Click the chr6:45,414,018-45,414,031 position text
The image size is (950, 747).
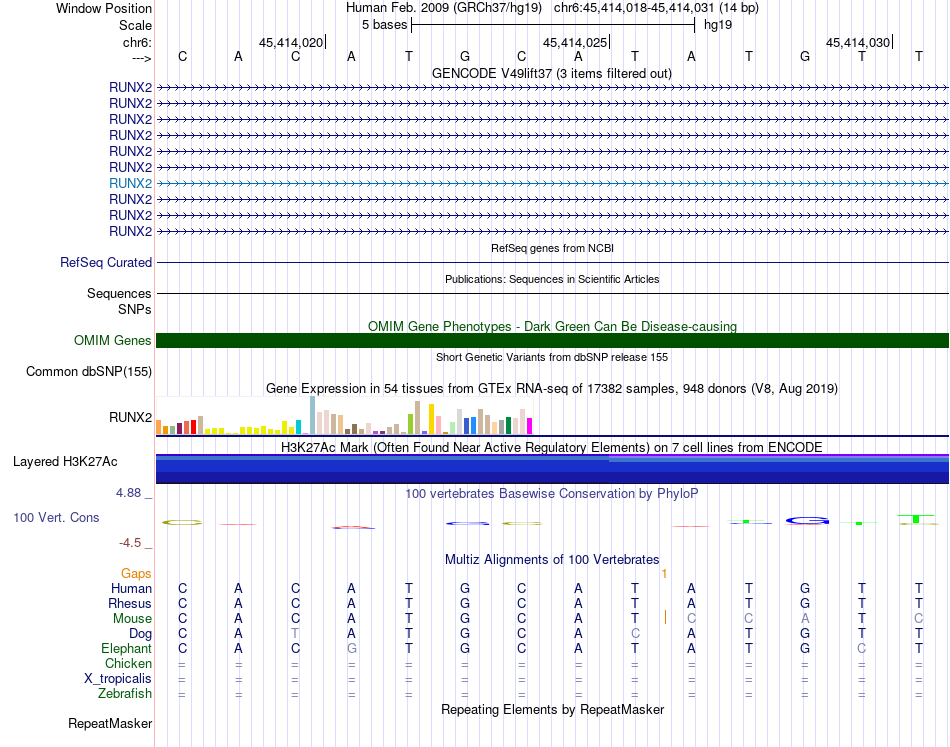(656, 8)
